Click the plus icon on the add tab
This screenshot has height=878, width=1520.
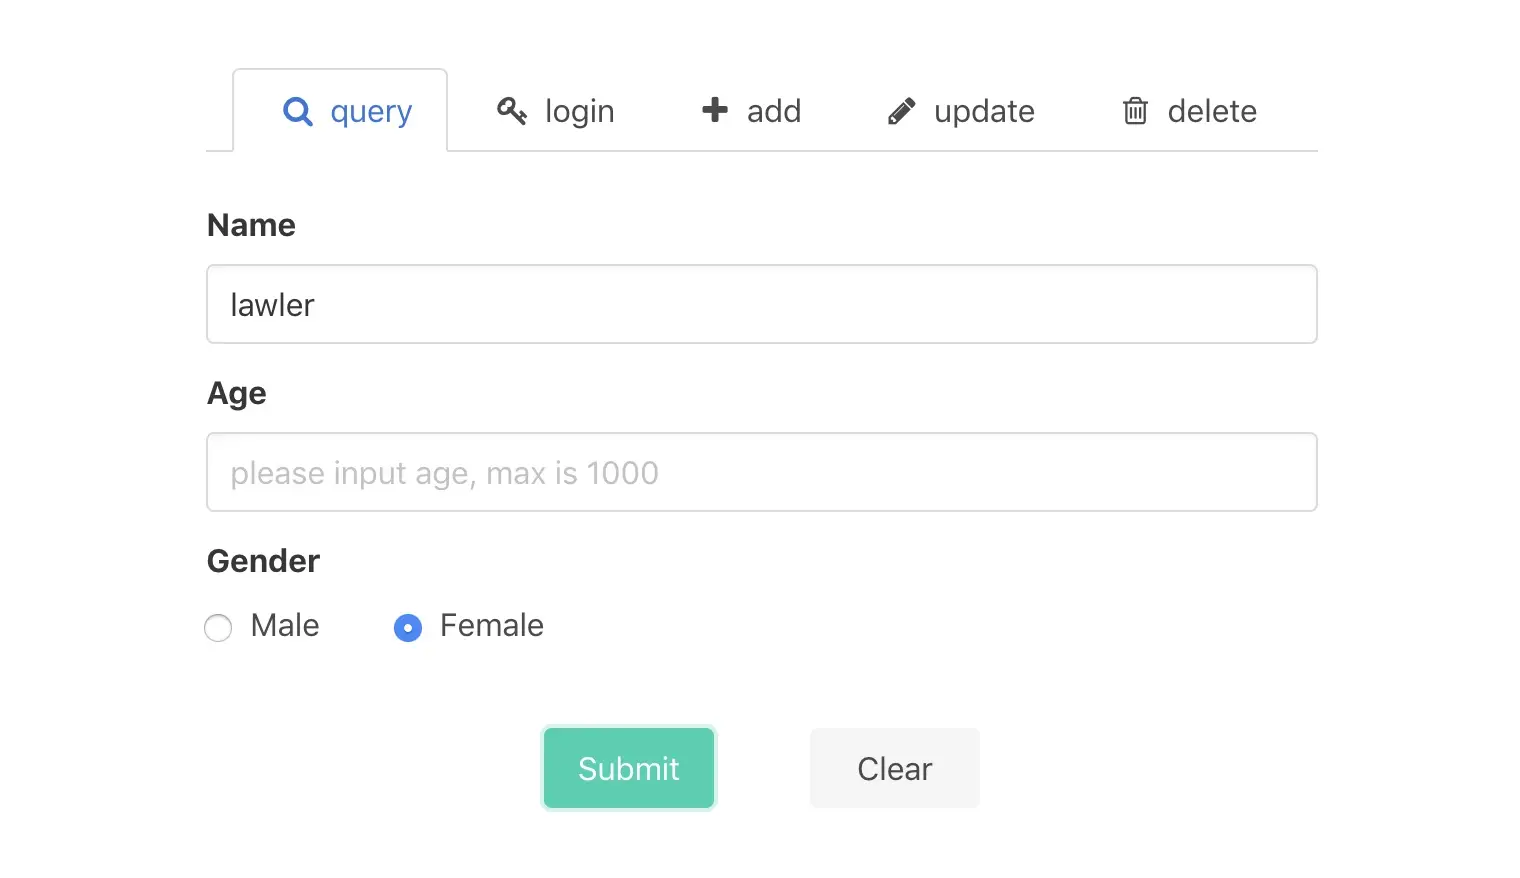(x=713, y=111)
